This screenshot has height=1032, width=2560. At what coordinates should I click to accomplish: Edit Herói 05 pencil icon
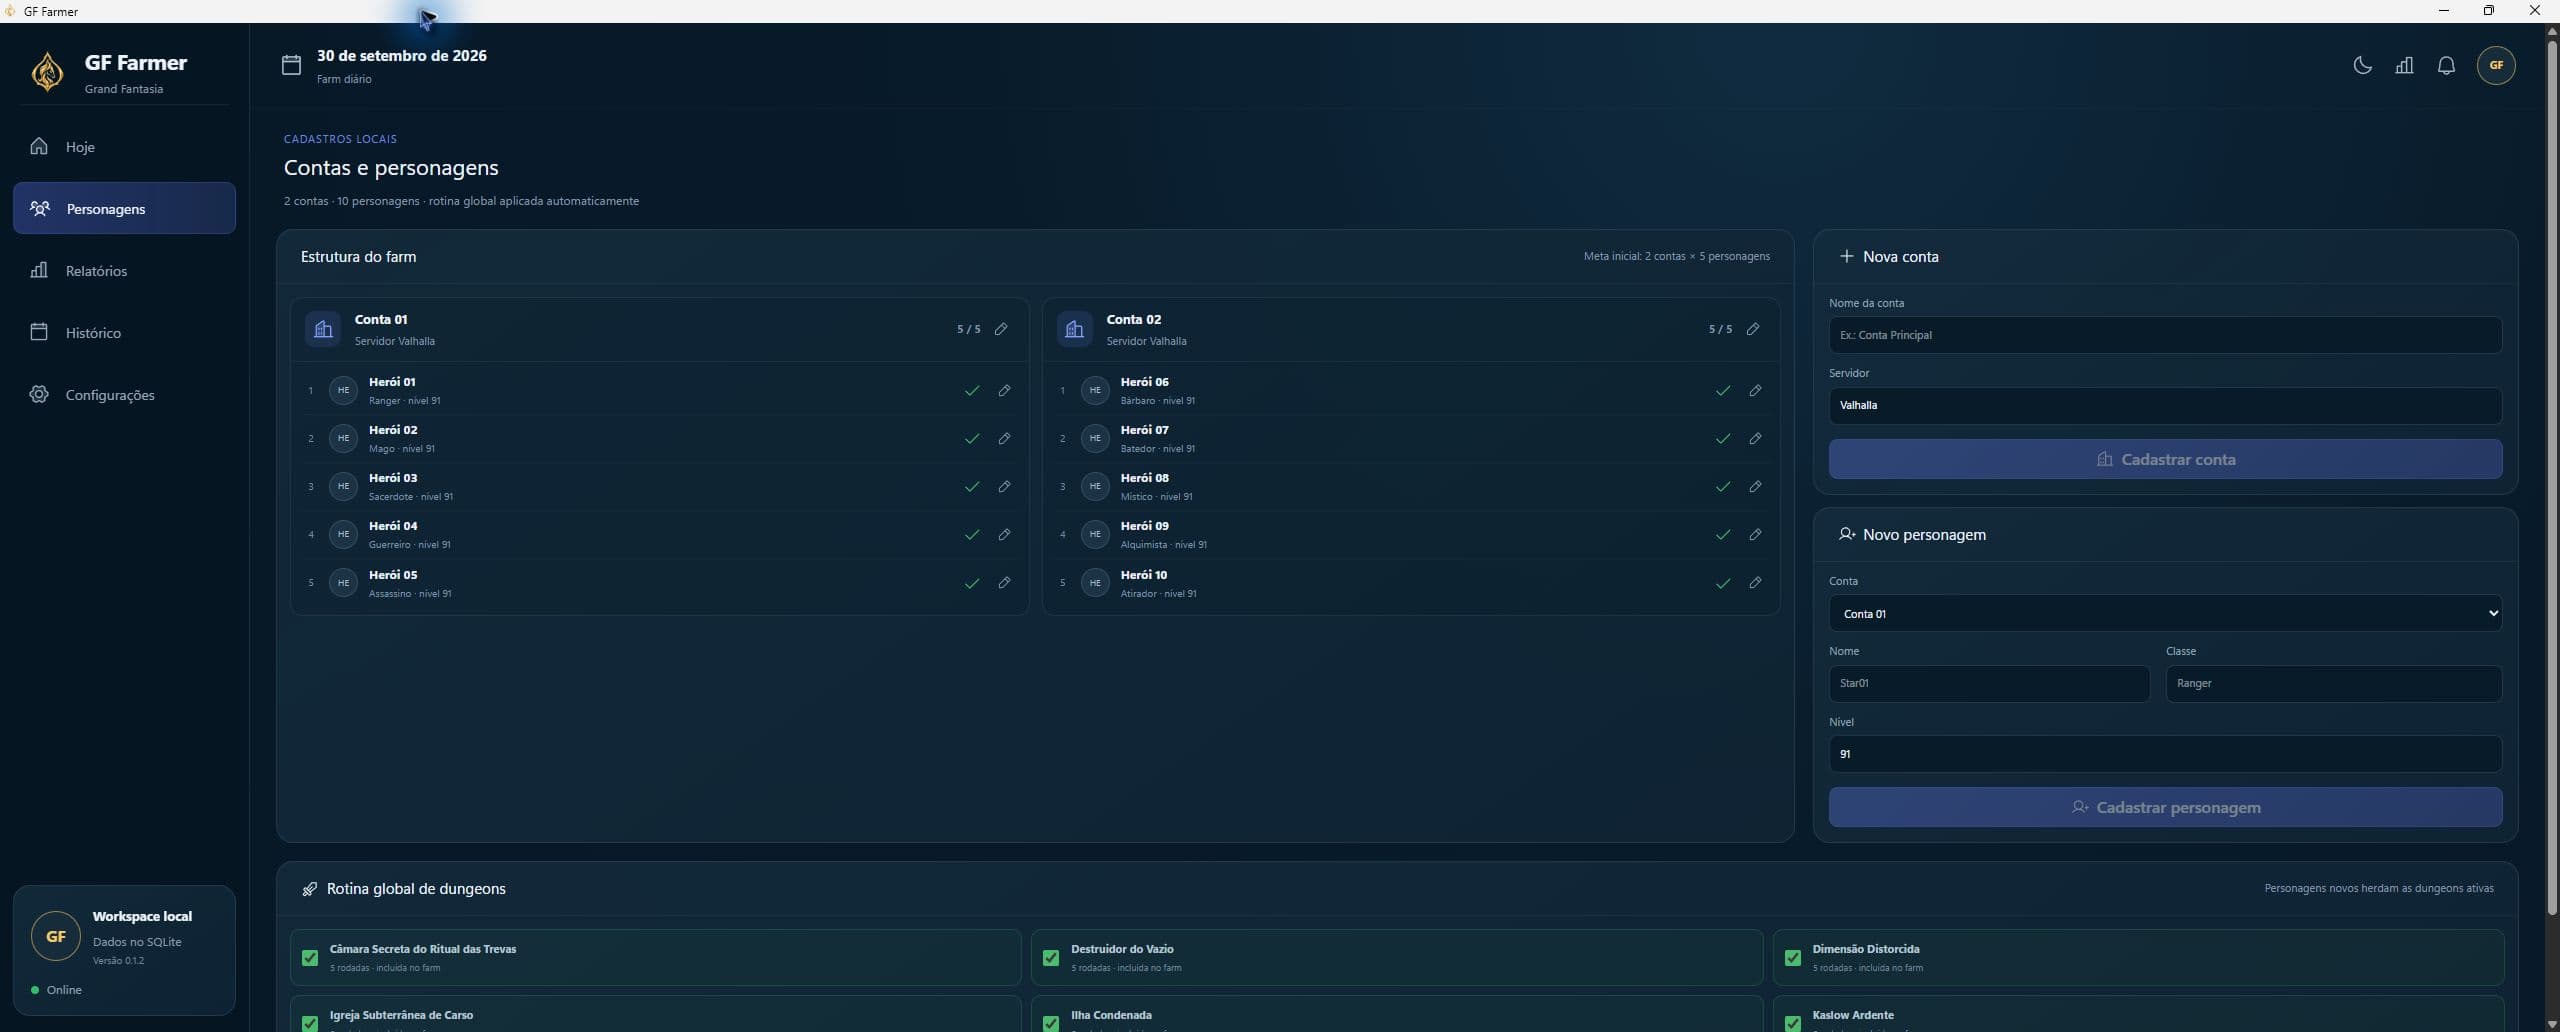[1004, 583]
